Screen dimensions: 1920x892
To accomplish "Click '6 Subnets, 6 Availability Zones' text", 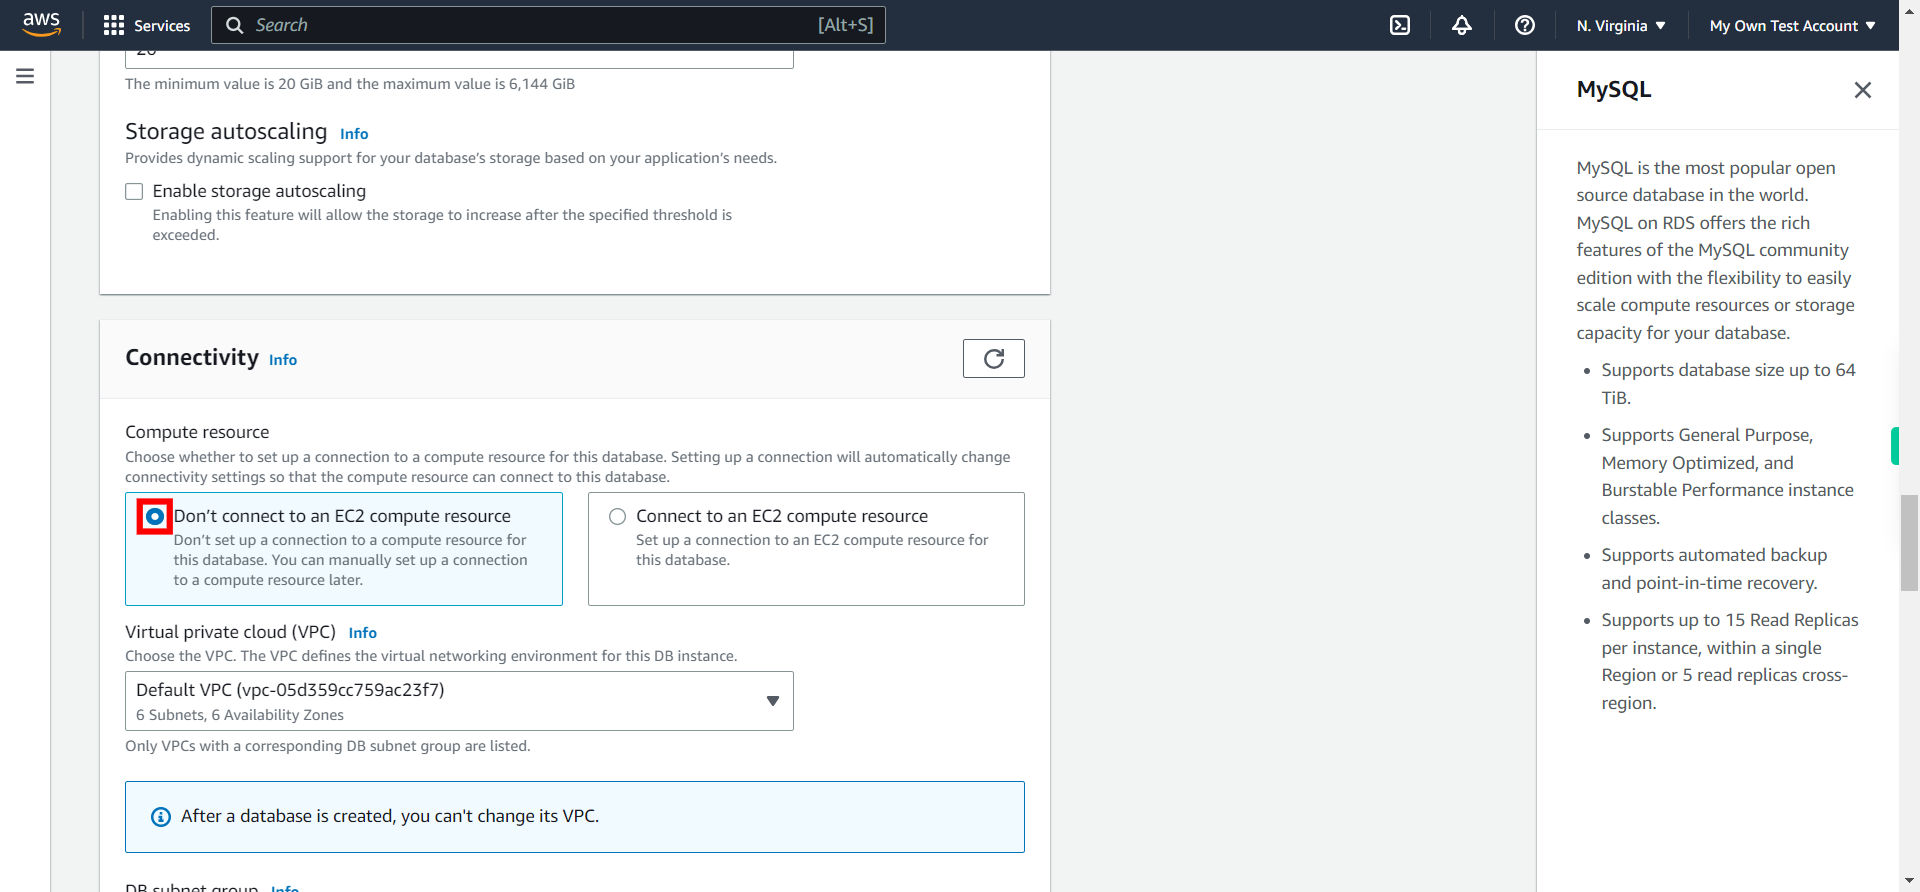I will (x=240, y=715).
